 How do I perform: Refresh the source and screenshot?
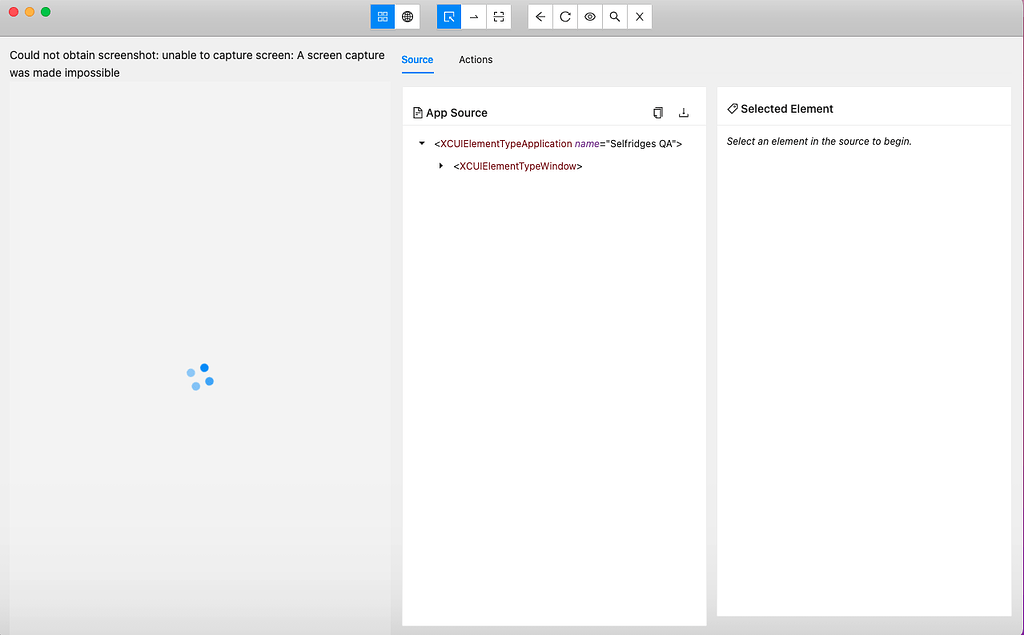click(x=564, y=16)
